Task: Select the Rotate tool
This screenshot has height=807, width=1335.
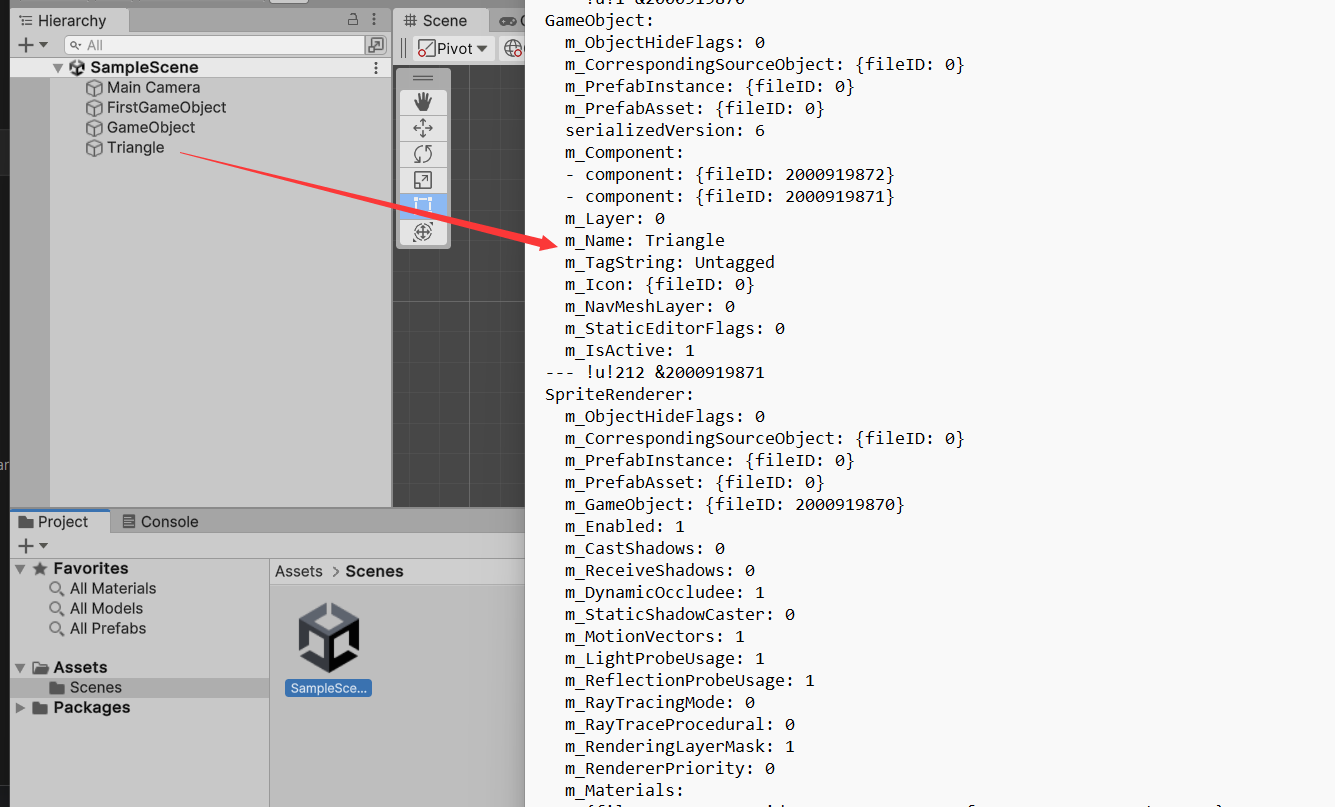Action: point(423,154)
